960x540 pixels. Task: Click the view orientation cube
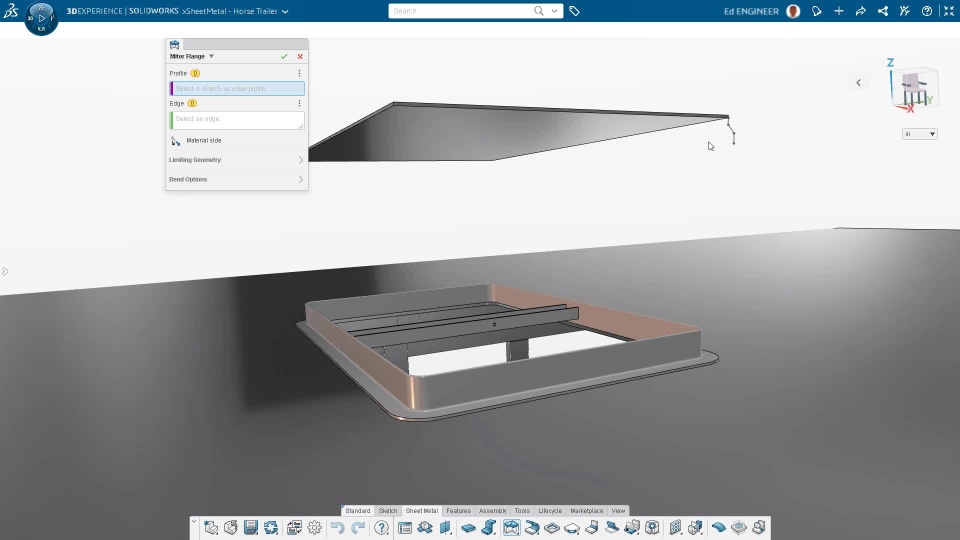point(915,88)
